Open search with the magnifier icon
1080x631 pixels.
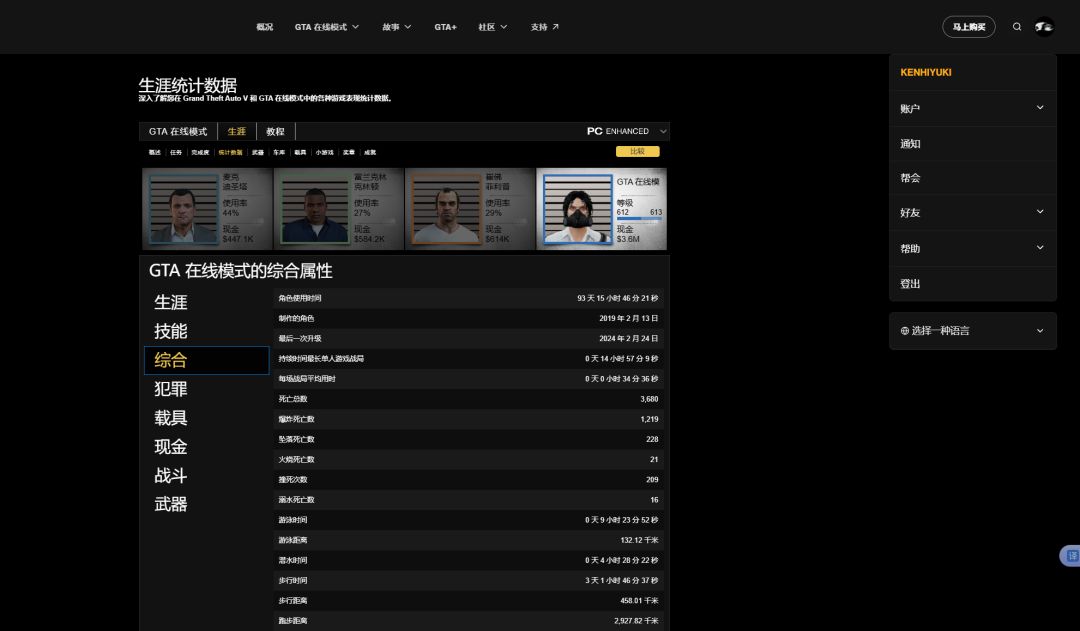pyautogui.click(x=1017, y=27)
